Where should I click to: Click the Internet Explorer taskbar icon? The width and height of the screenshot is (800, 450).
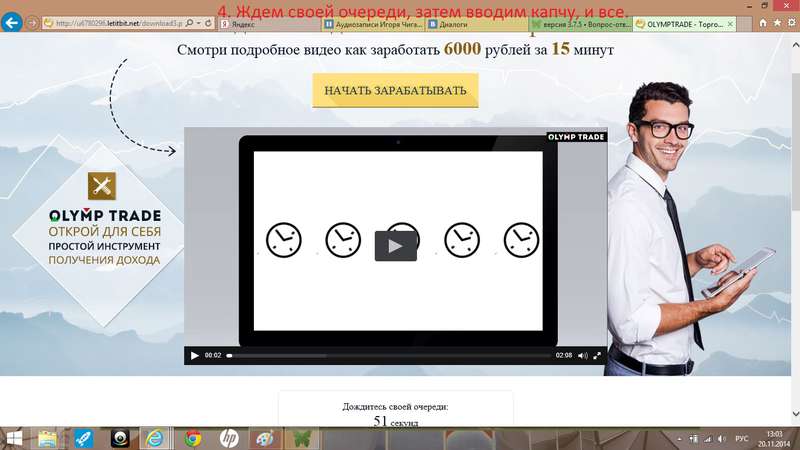tap(155, 439)
